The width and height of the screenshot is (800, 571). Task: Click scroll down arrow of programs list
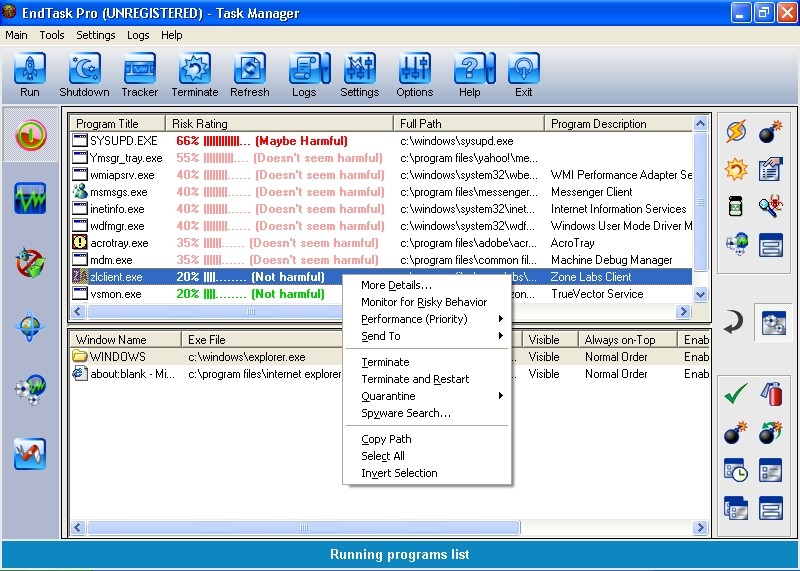click(x=701, y=295)
